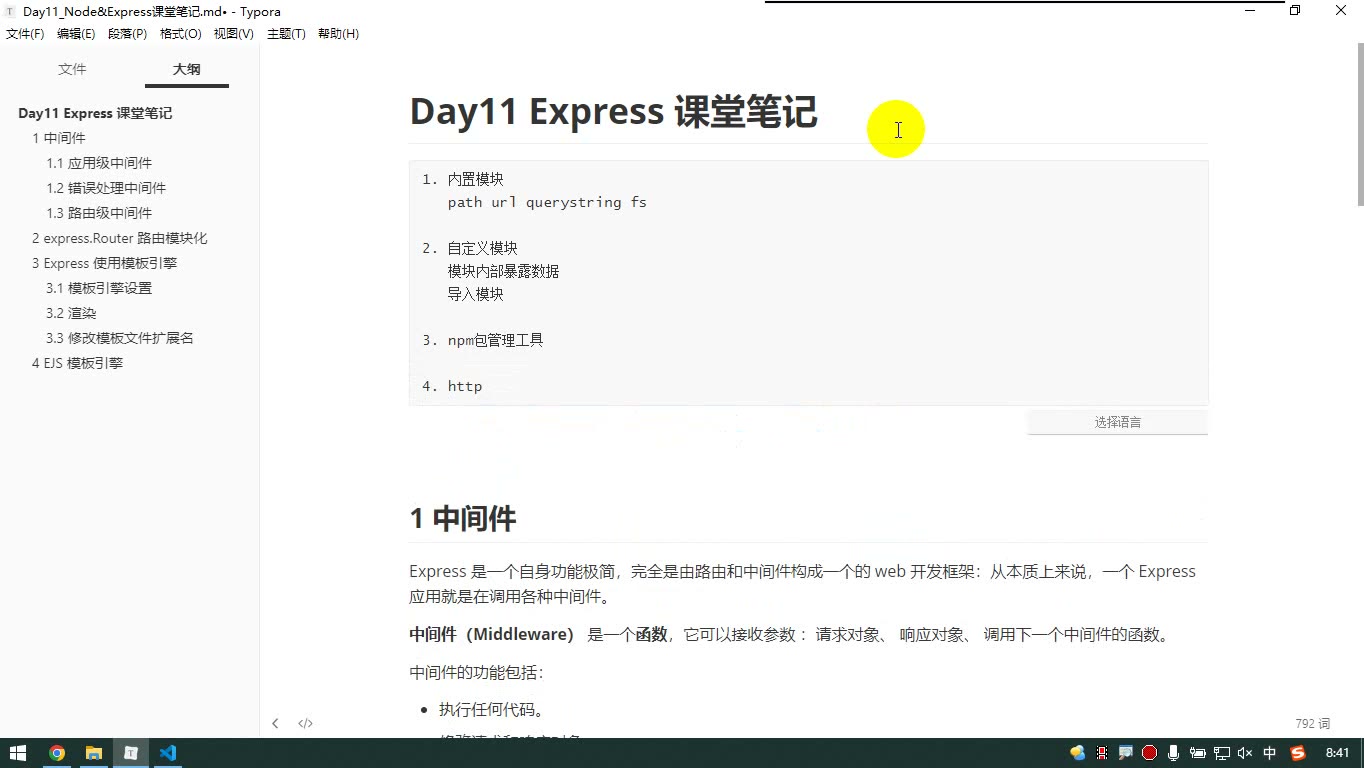Switch to the 文件 sidebar tab
This screenshot has height=768, width=1364.
pyautogui.click(x=72, y=69)
